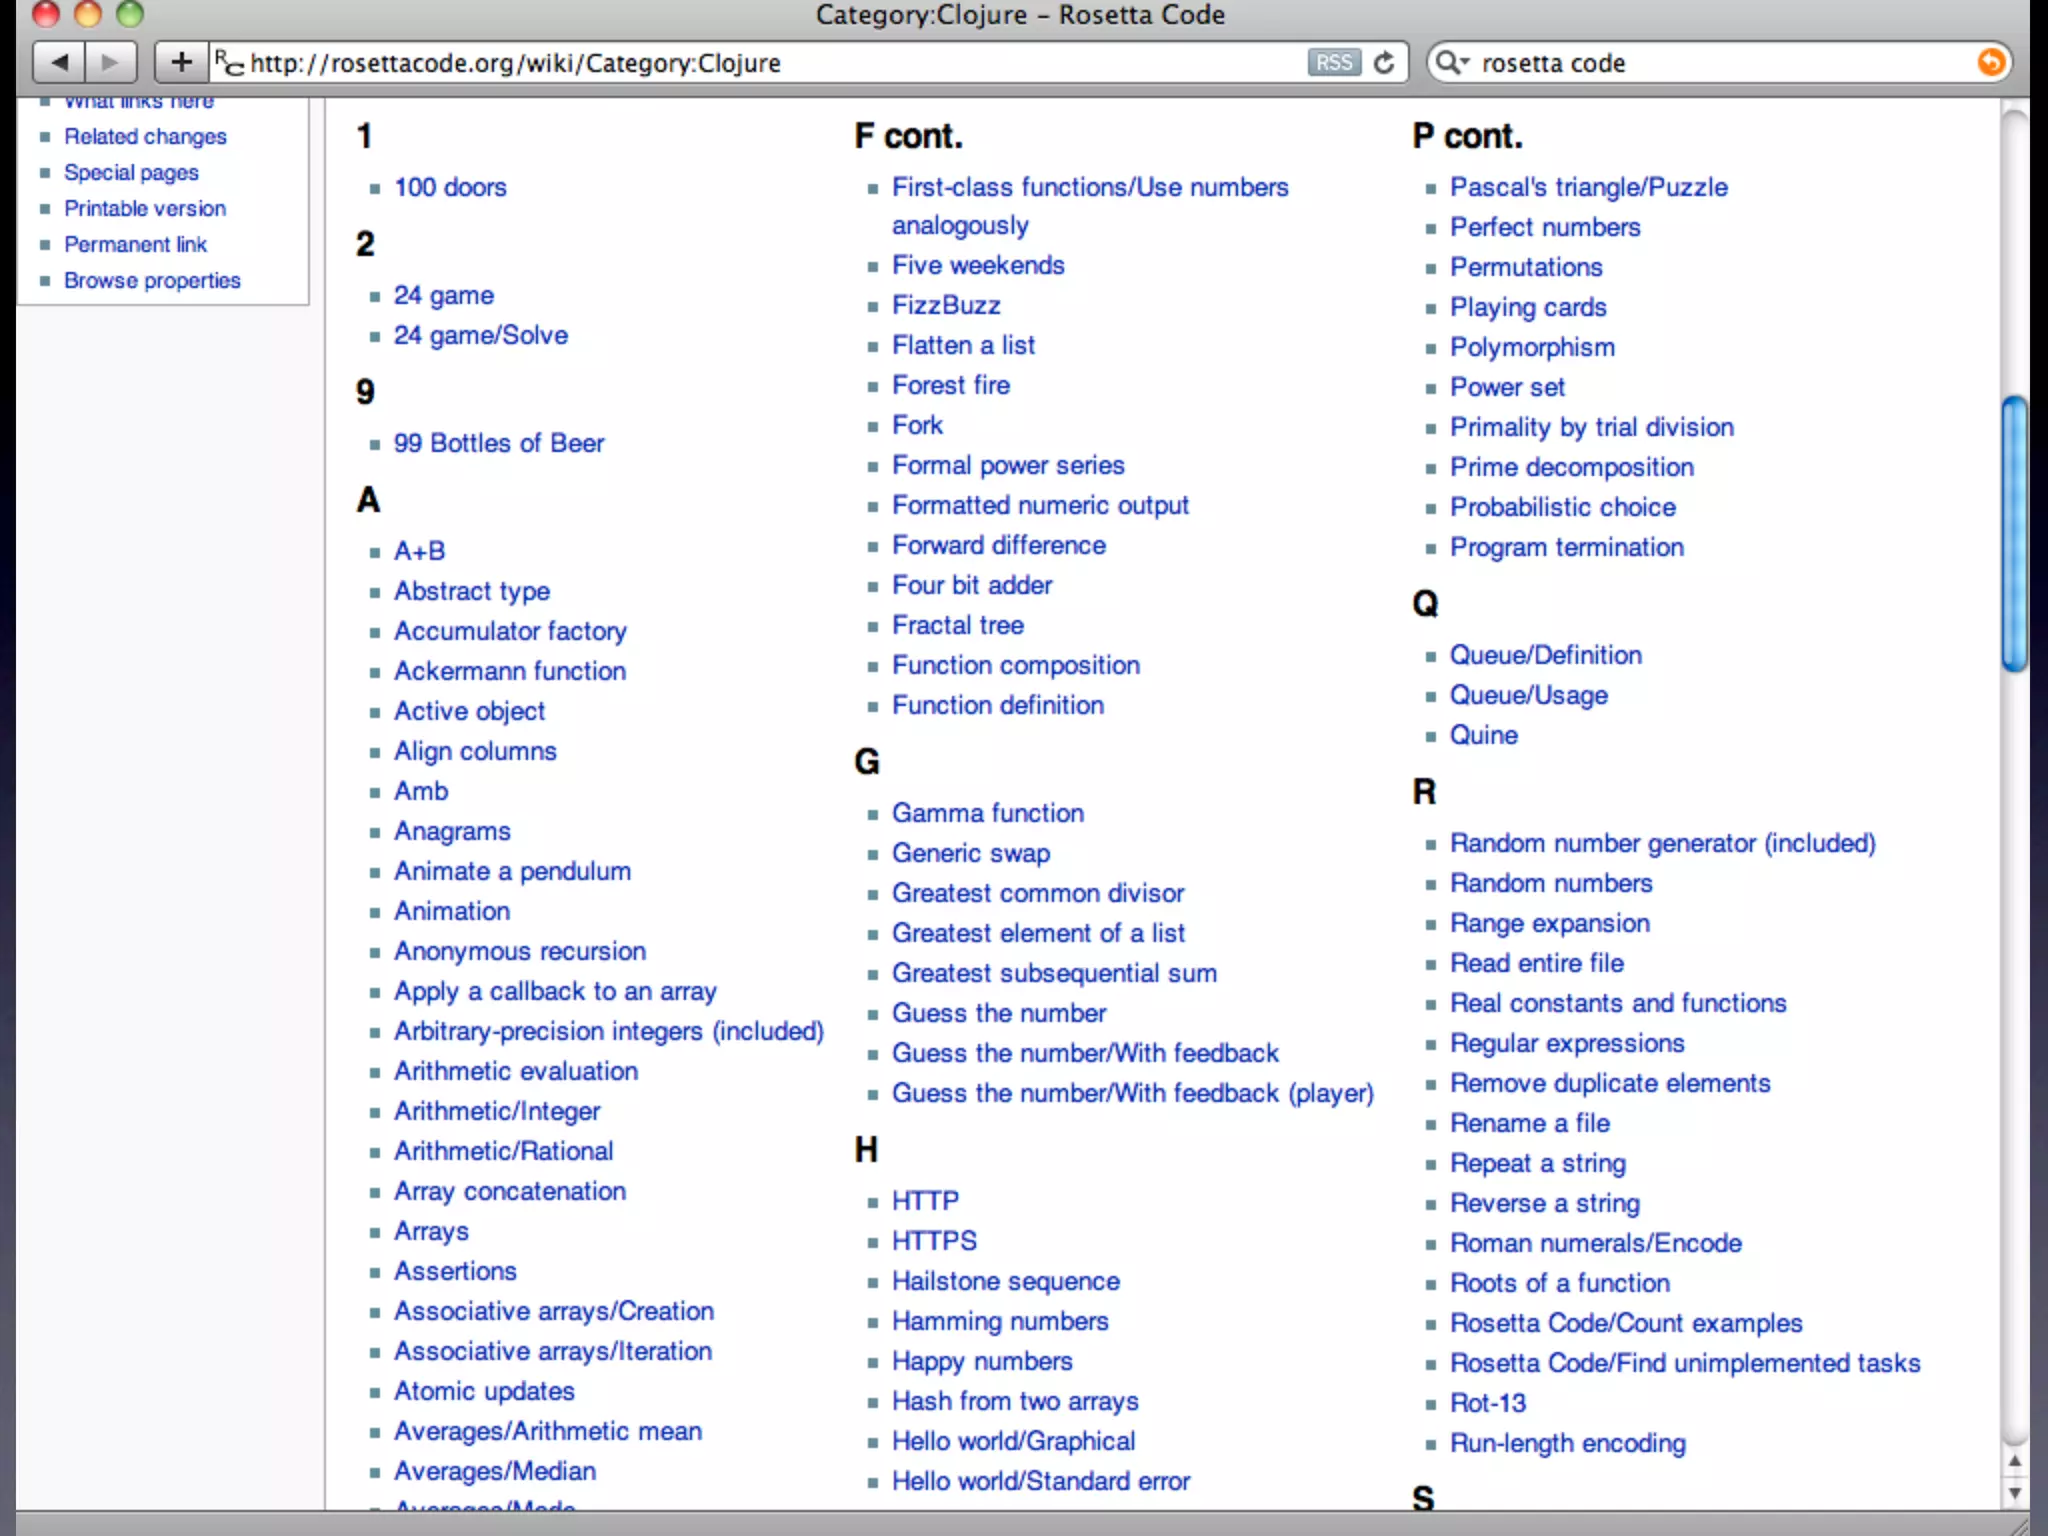
Task: Click the Rosetta Code favicon in address bar
Action: 229,63
